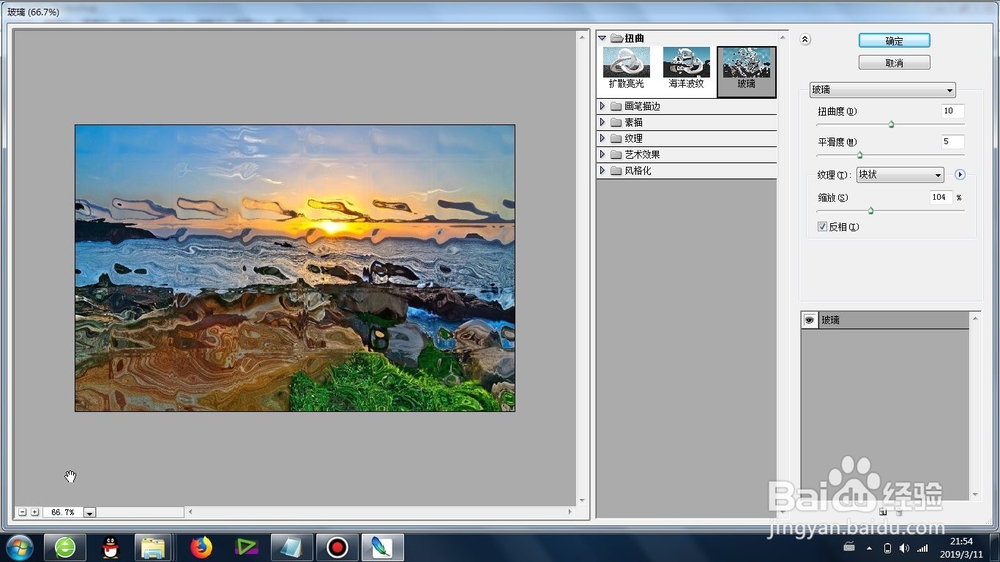Expand the 画笔描边 filter category
1000x562 pixels.
[x=602, y=106]
